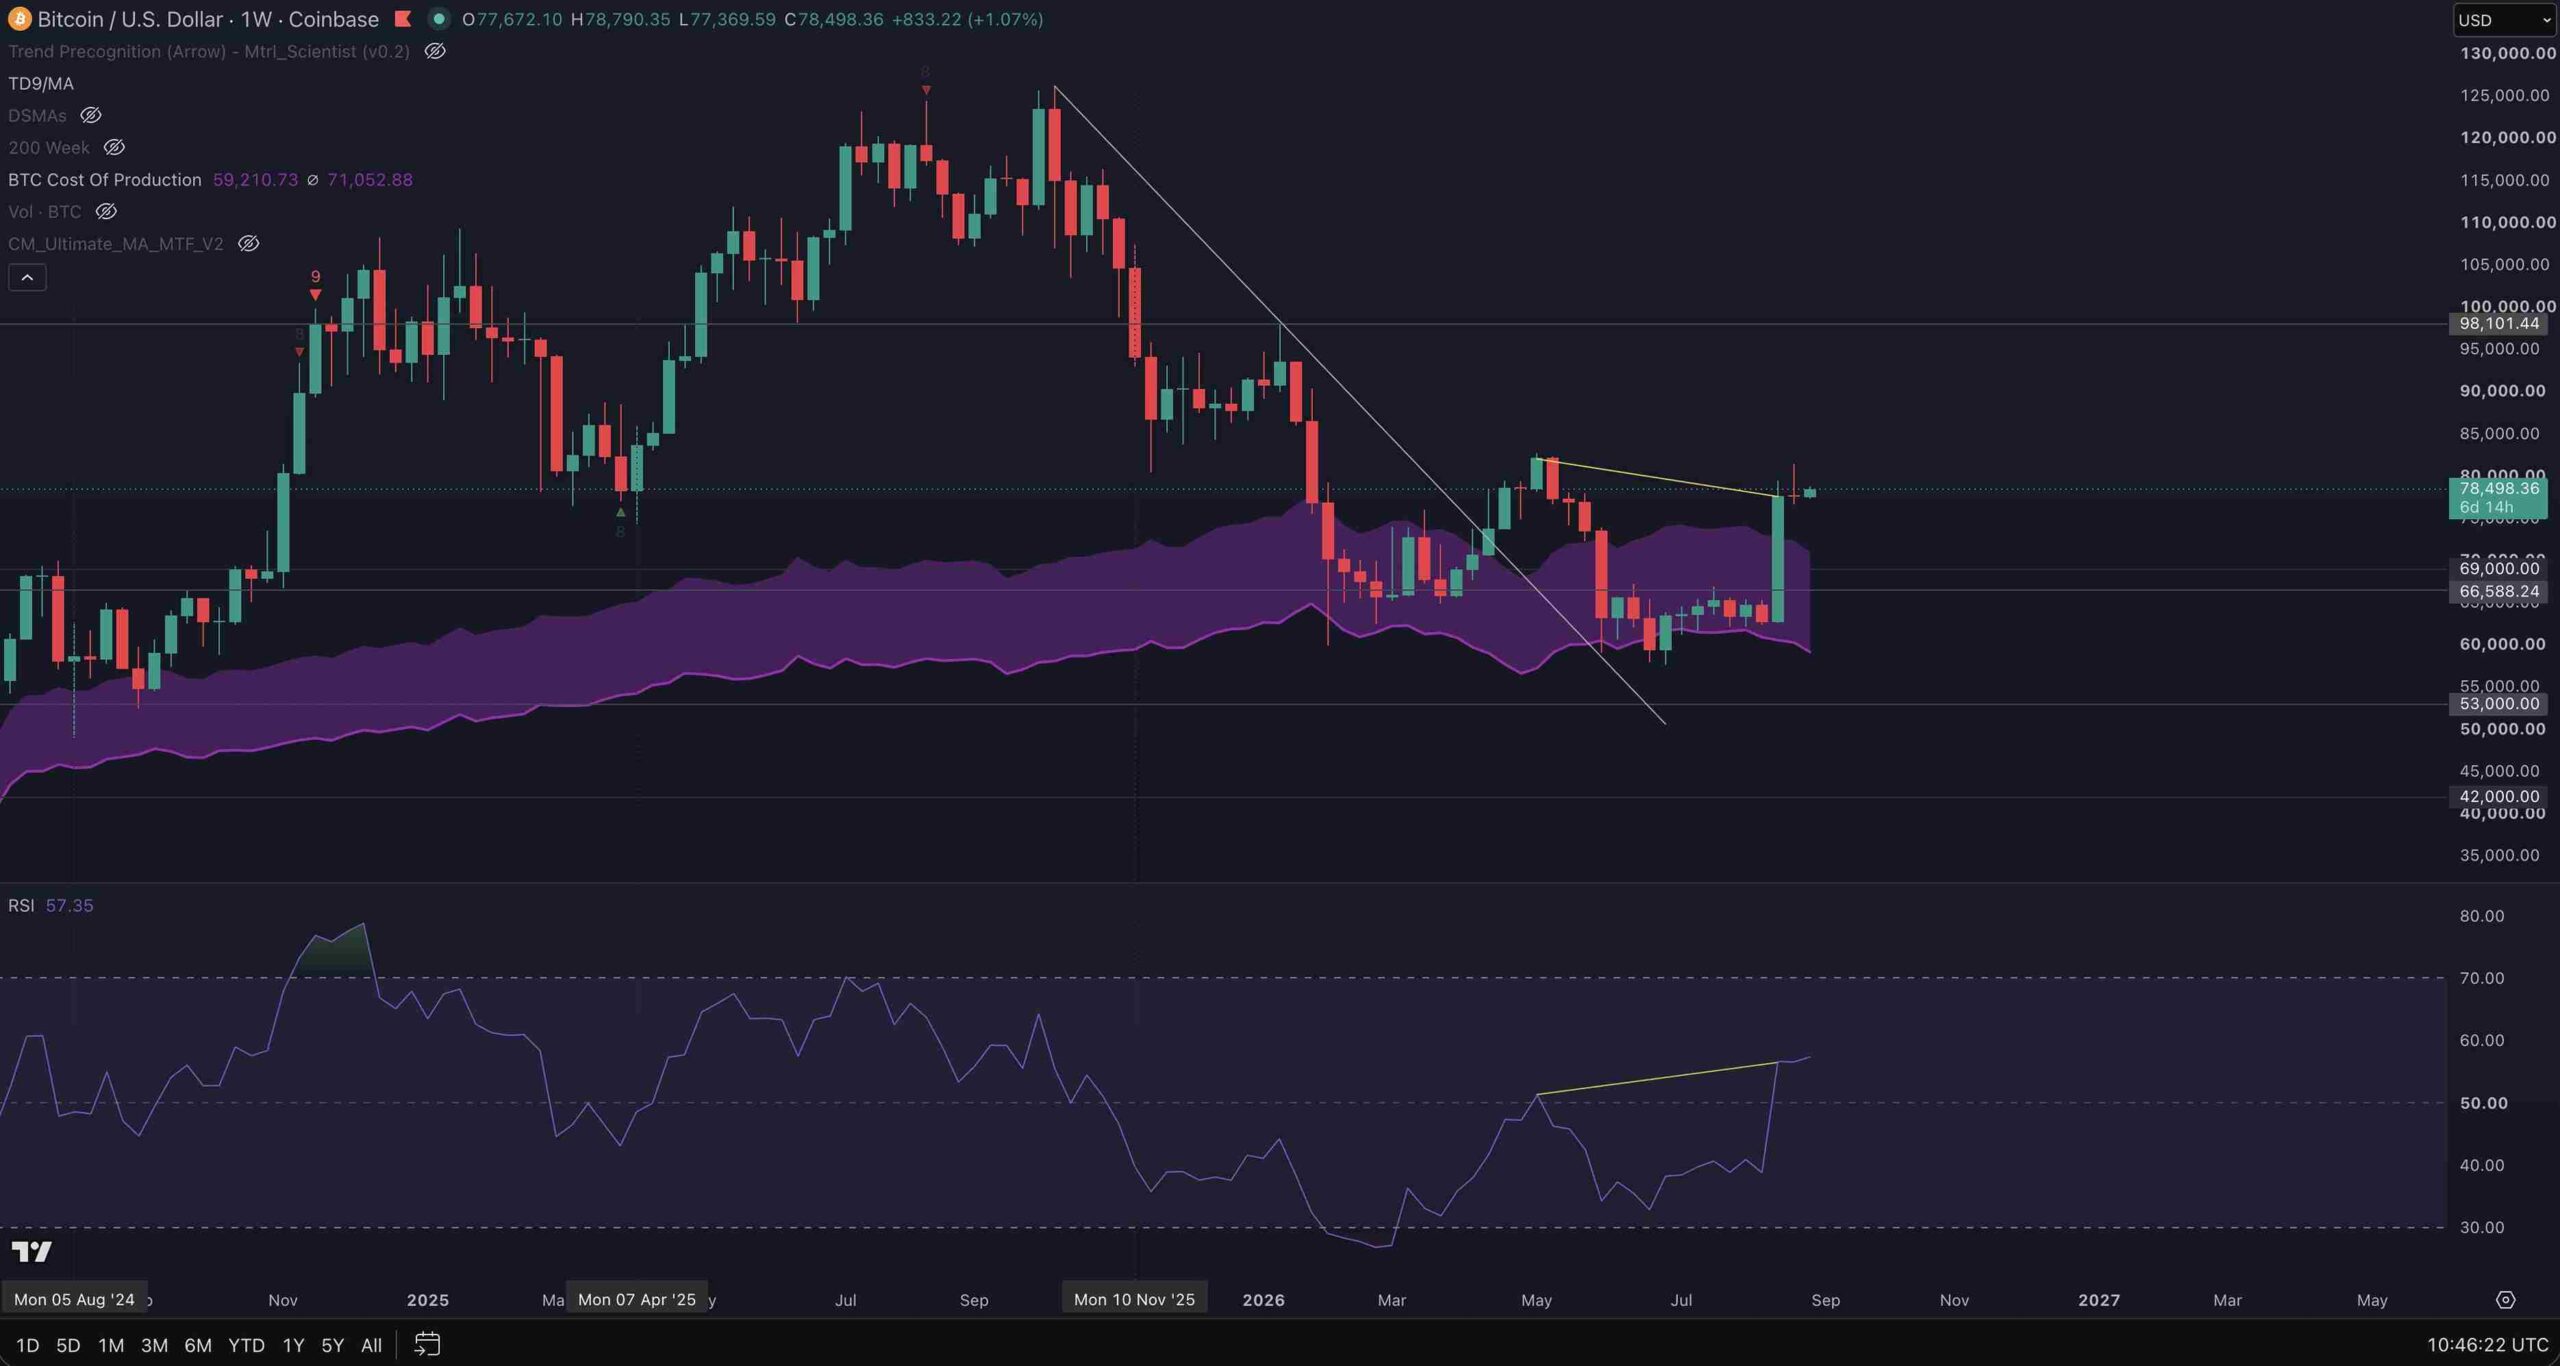Open the USD currency dropdown
Image resolution: width=2560 pixels, height=1366 pixels.
pyautogui.click(x=2503, y=20)
